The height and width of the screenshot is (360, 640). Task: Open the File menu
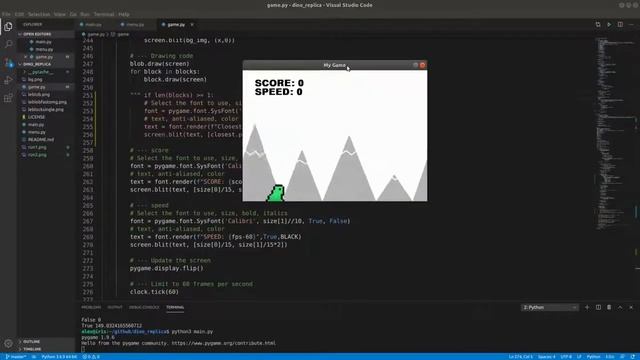tap(6, 14)
